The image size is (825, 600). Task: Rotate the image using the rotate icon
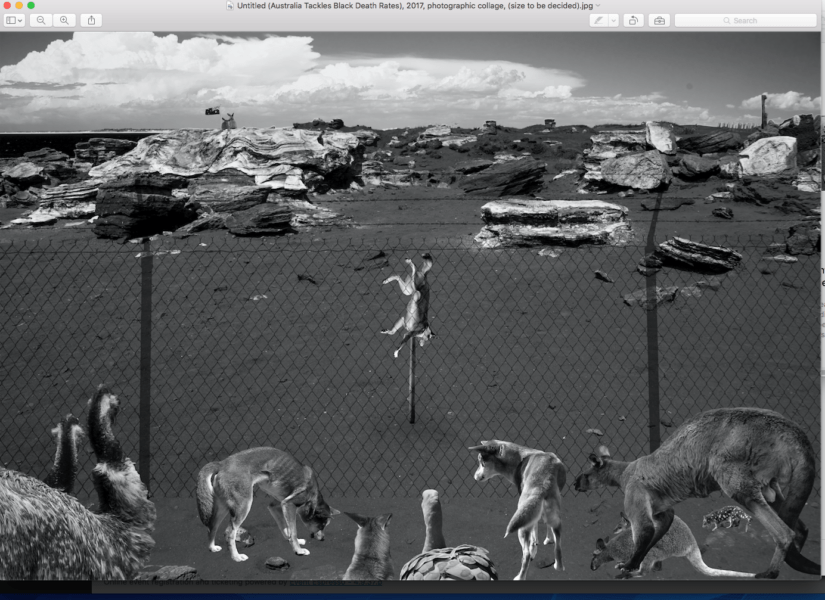click(x=633, y=20)
